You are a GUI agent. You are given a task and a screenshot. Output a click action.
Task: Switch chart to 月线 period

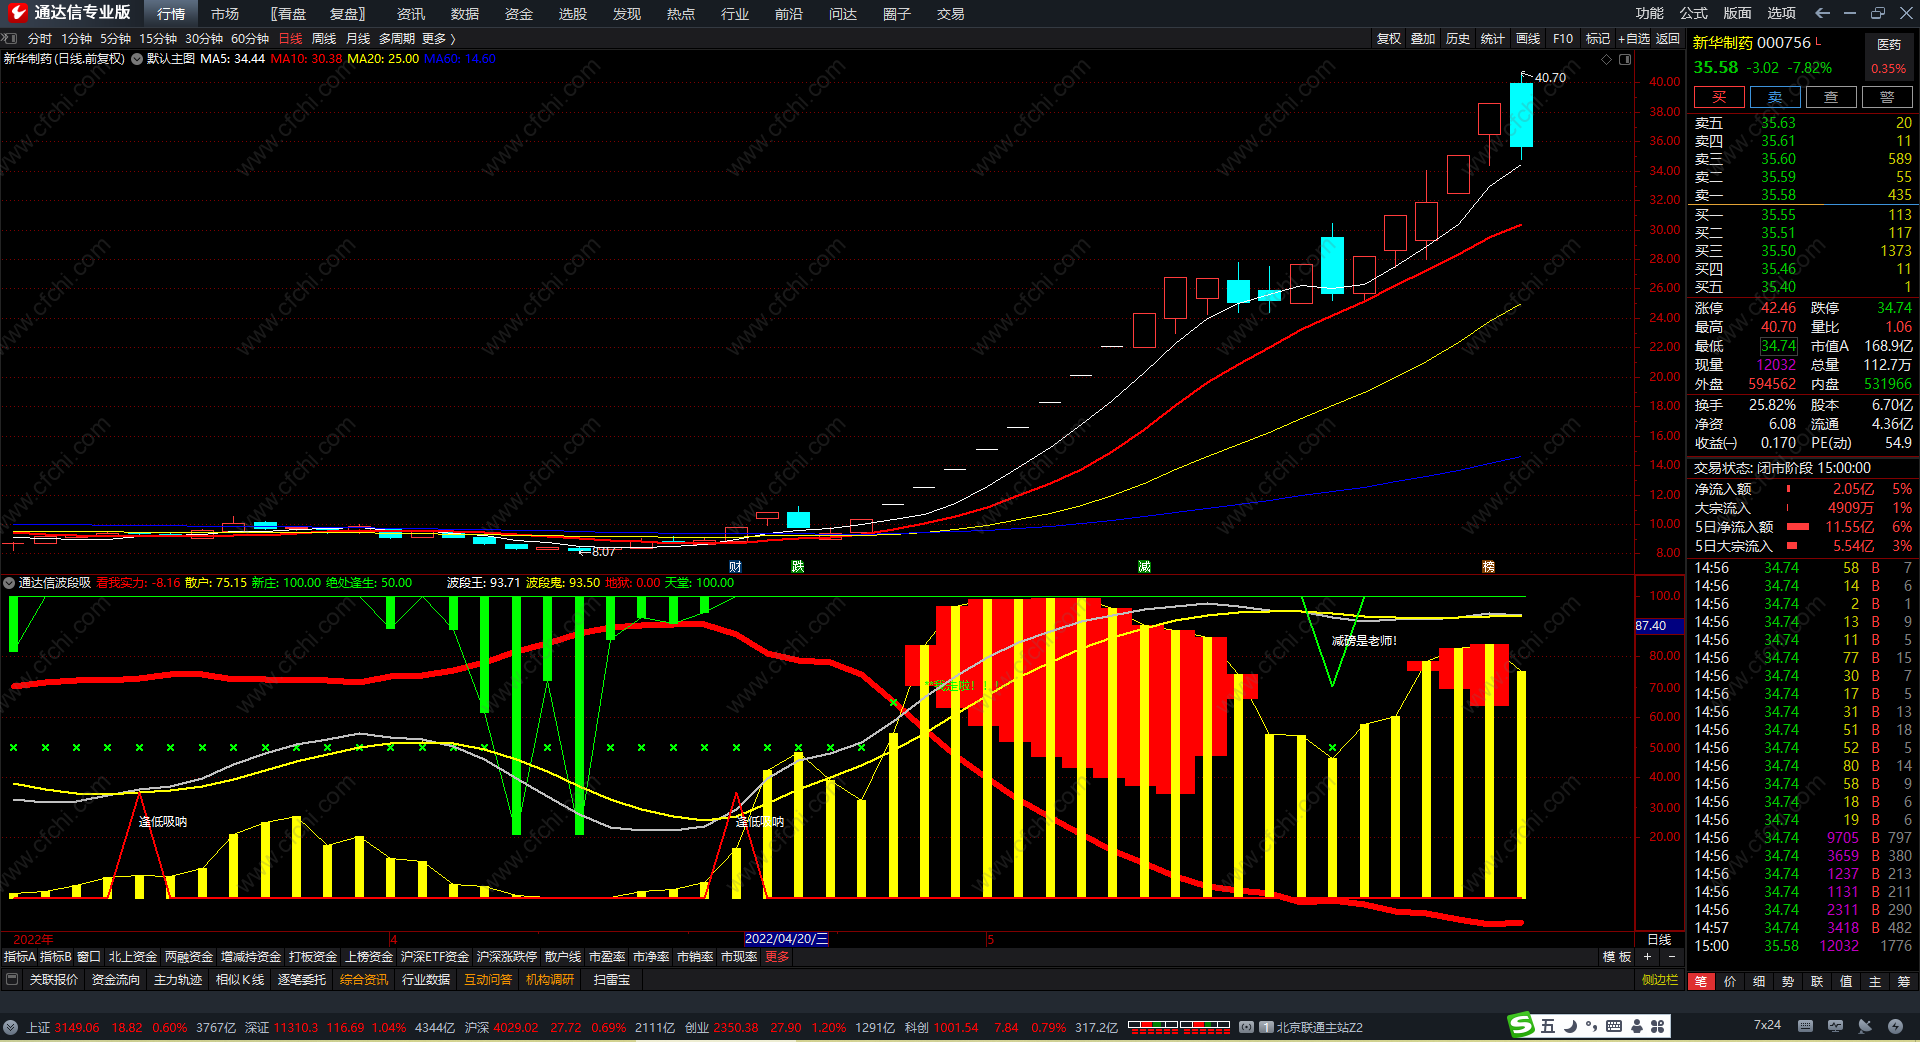[x=358, y=39]
